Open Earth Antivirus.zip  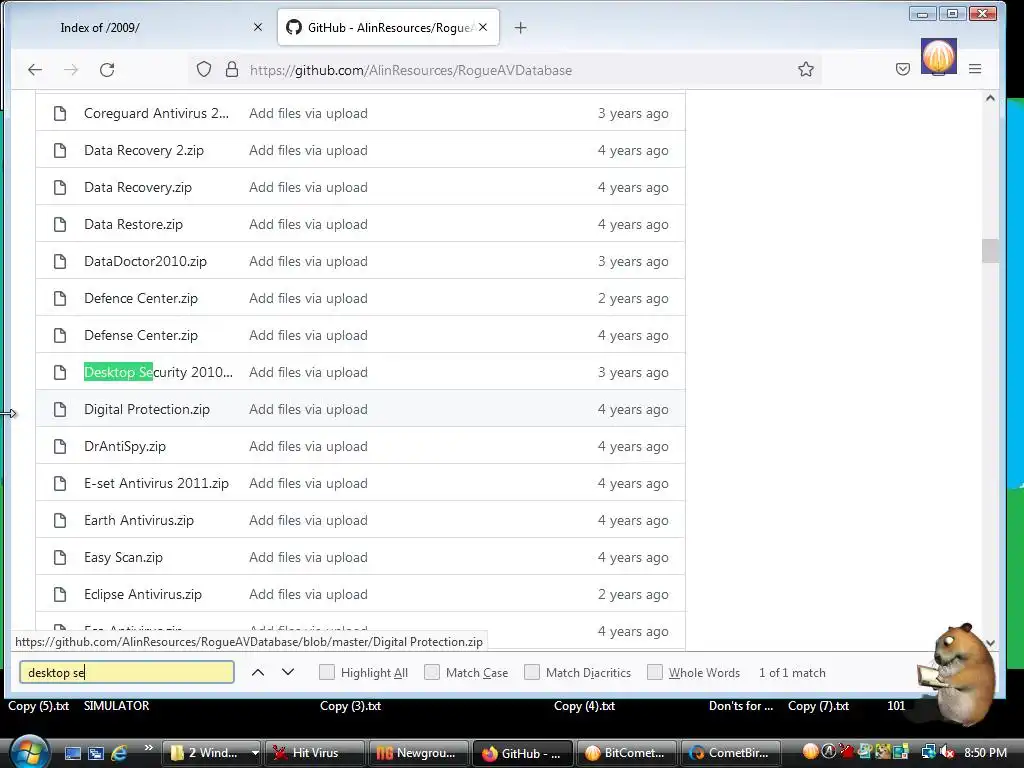(138, 520)
